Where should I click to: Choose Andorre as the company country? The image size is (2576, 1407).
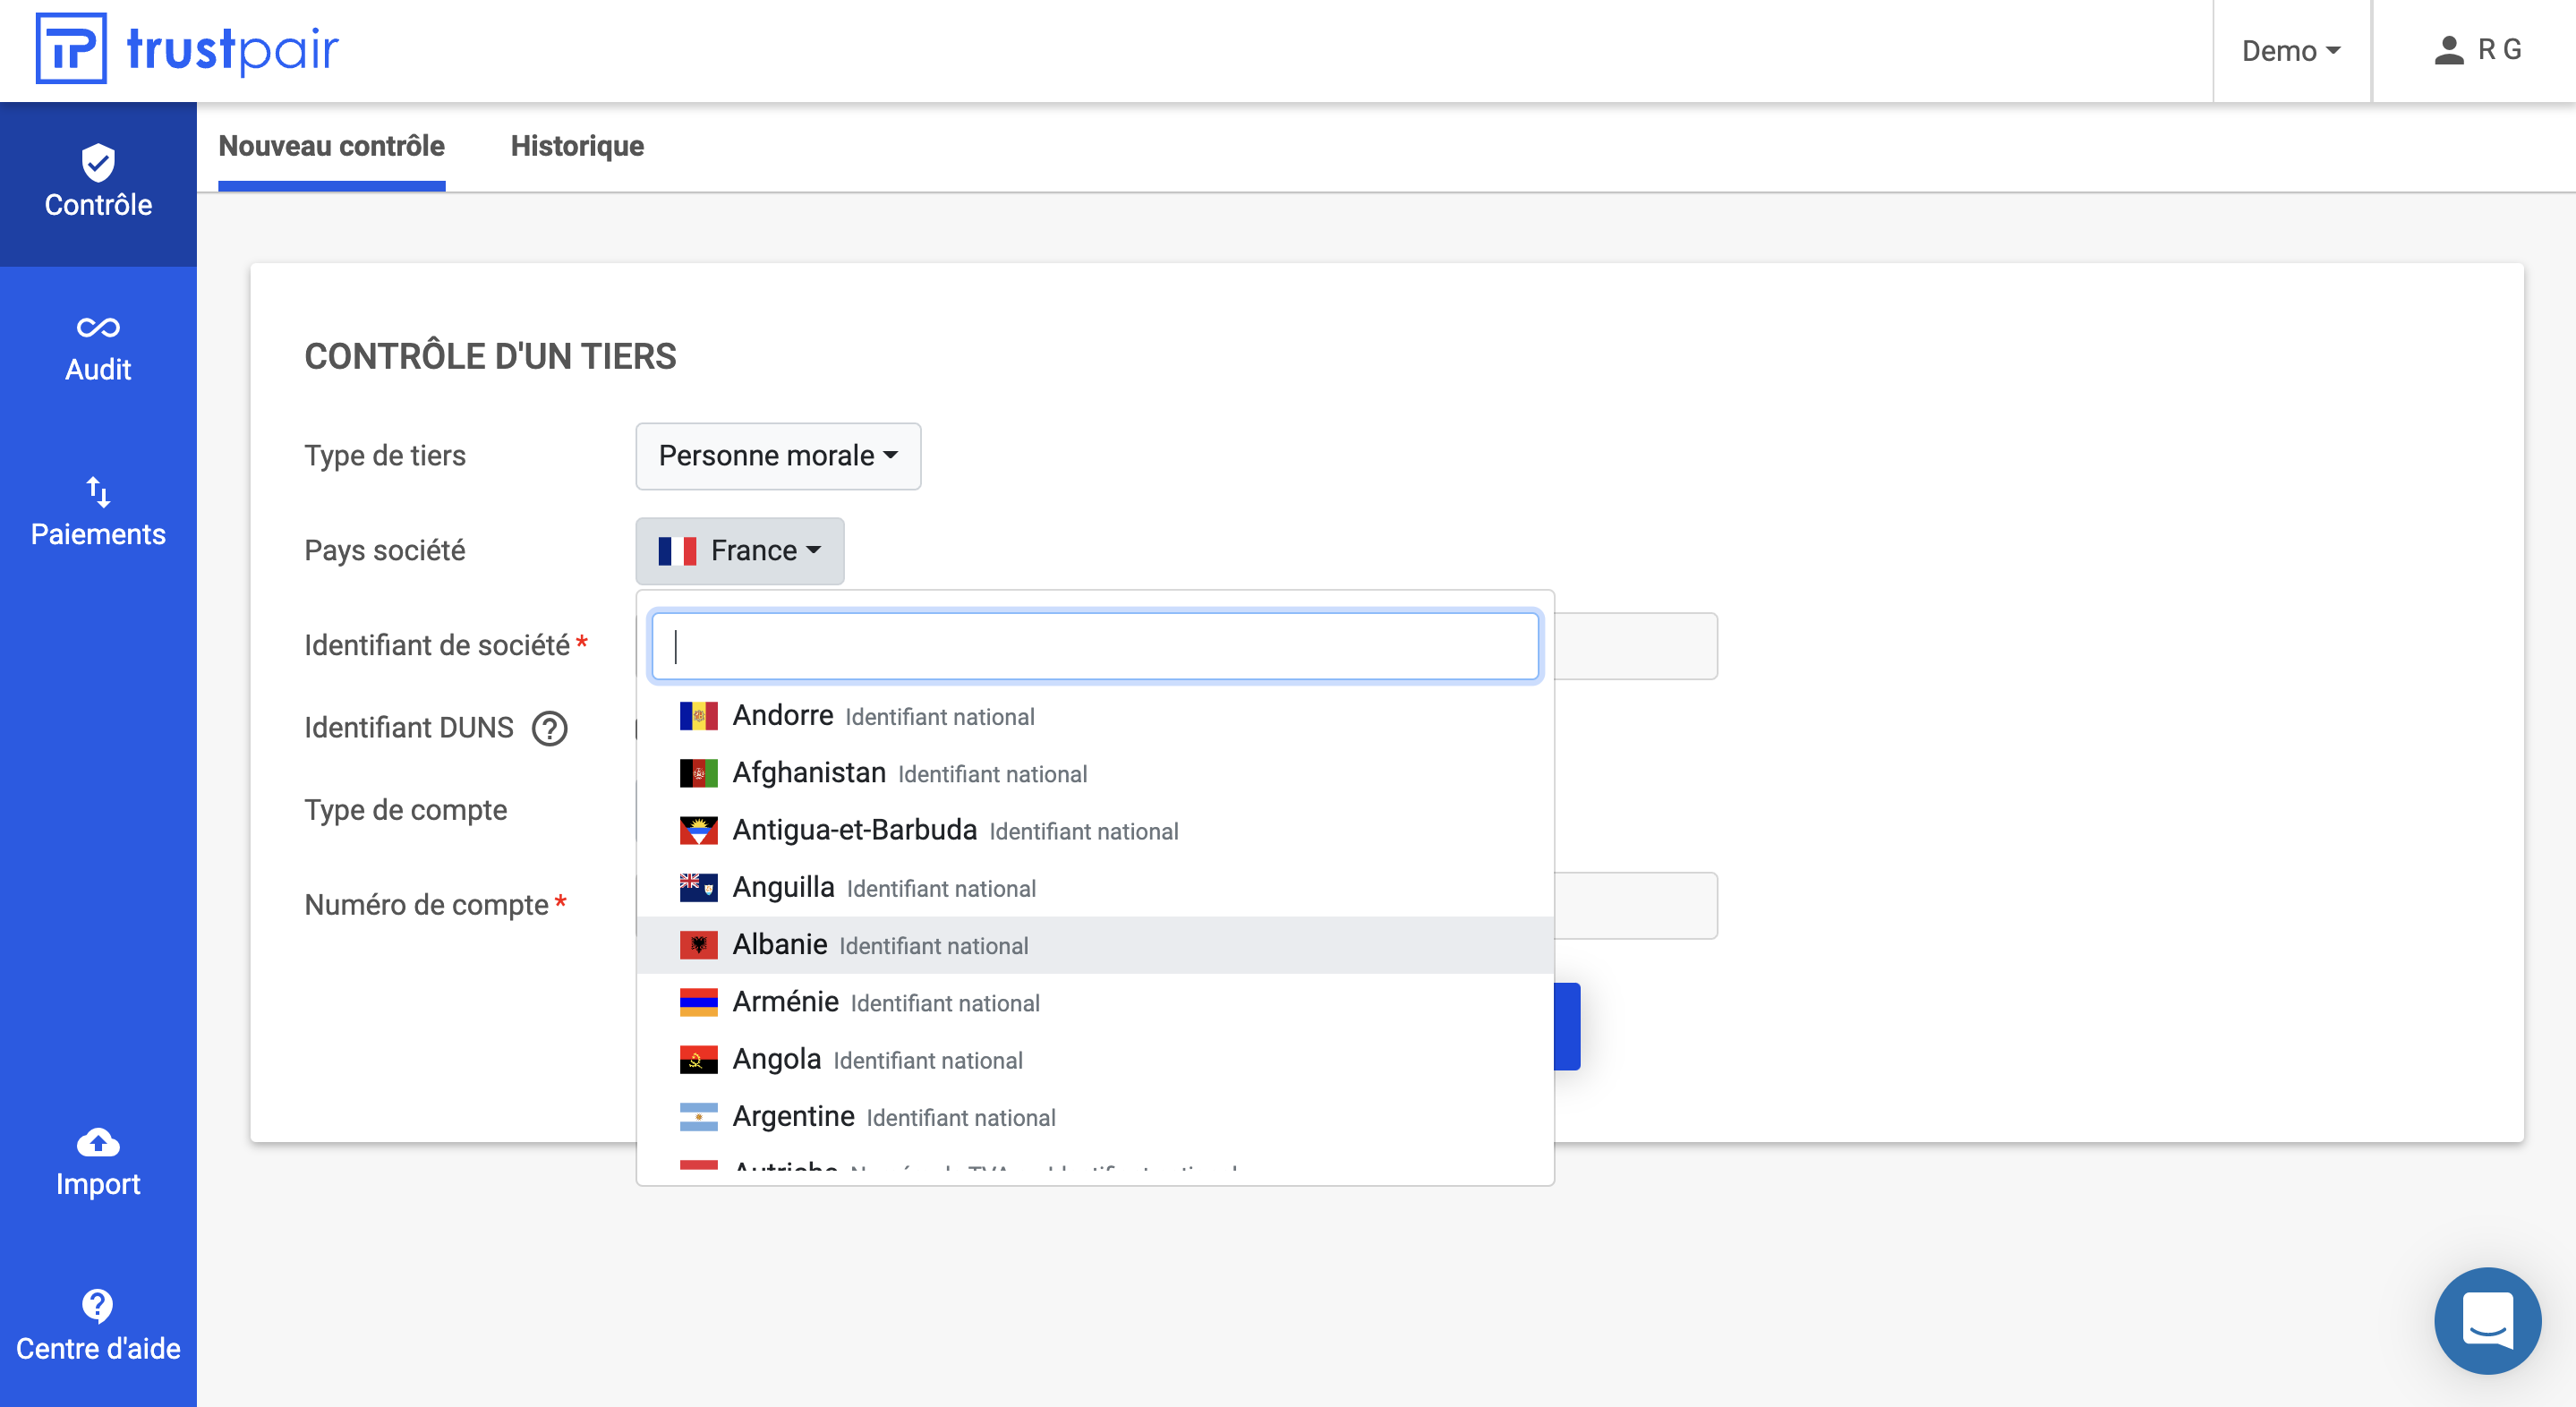point(883,715)
